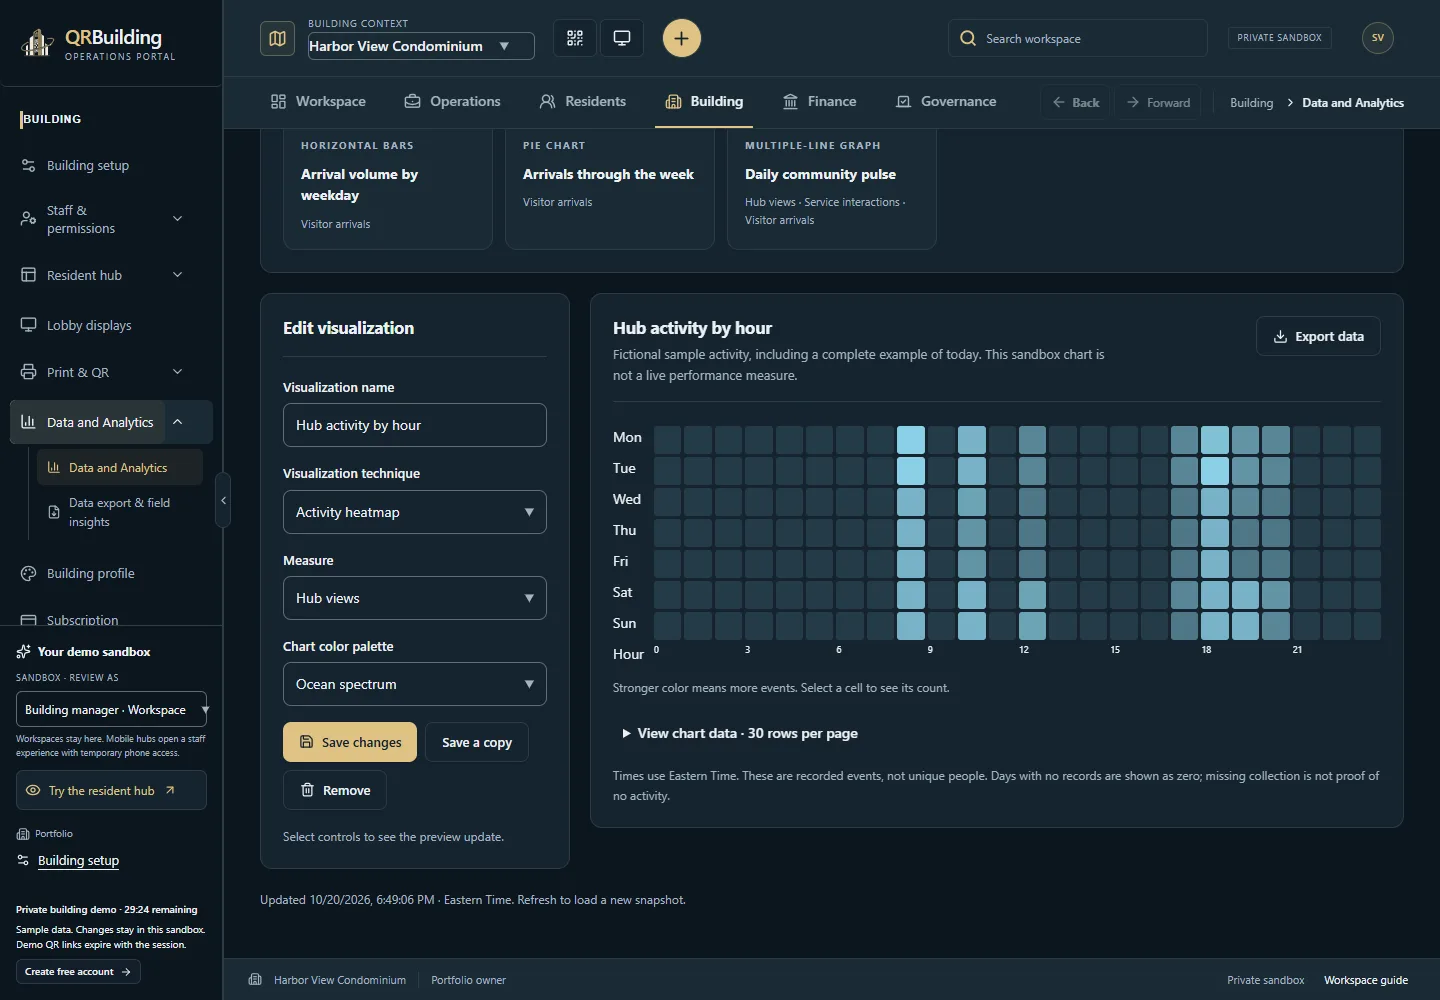Collapse the Data and Analytics section
This screenshot has width=1440, height=1000.
[177, 422]
